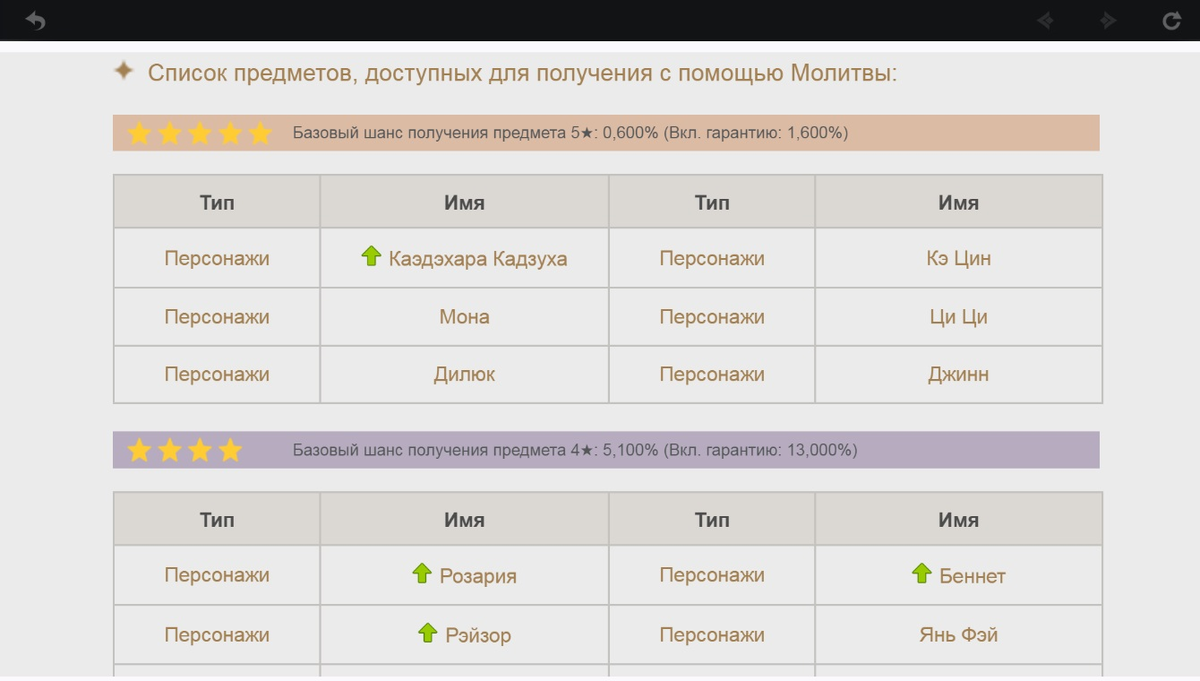Select the Розария name text
Viewport: 1200px width, 681px height.
[x=478, y=576]
